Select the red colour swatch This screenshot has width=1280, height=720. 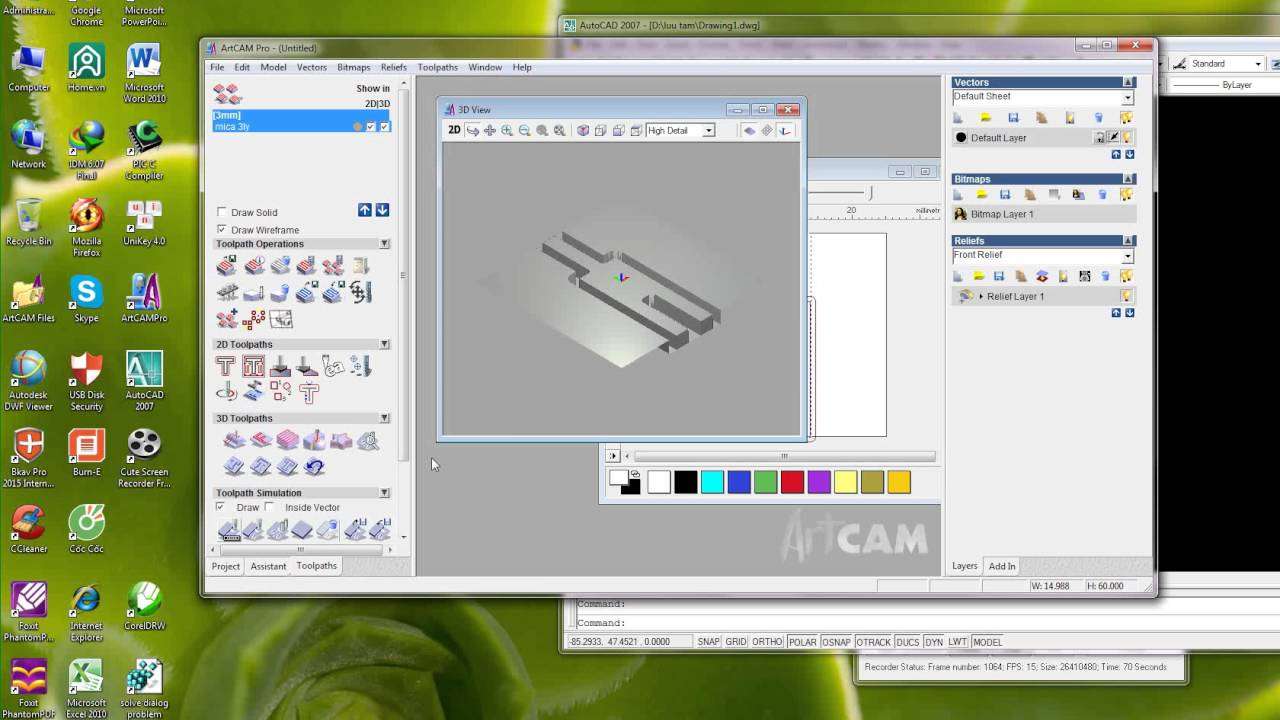[x=792, y=482]
